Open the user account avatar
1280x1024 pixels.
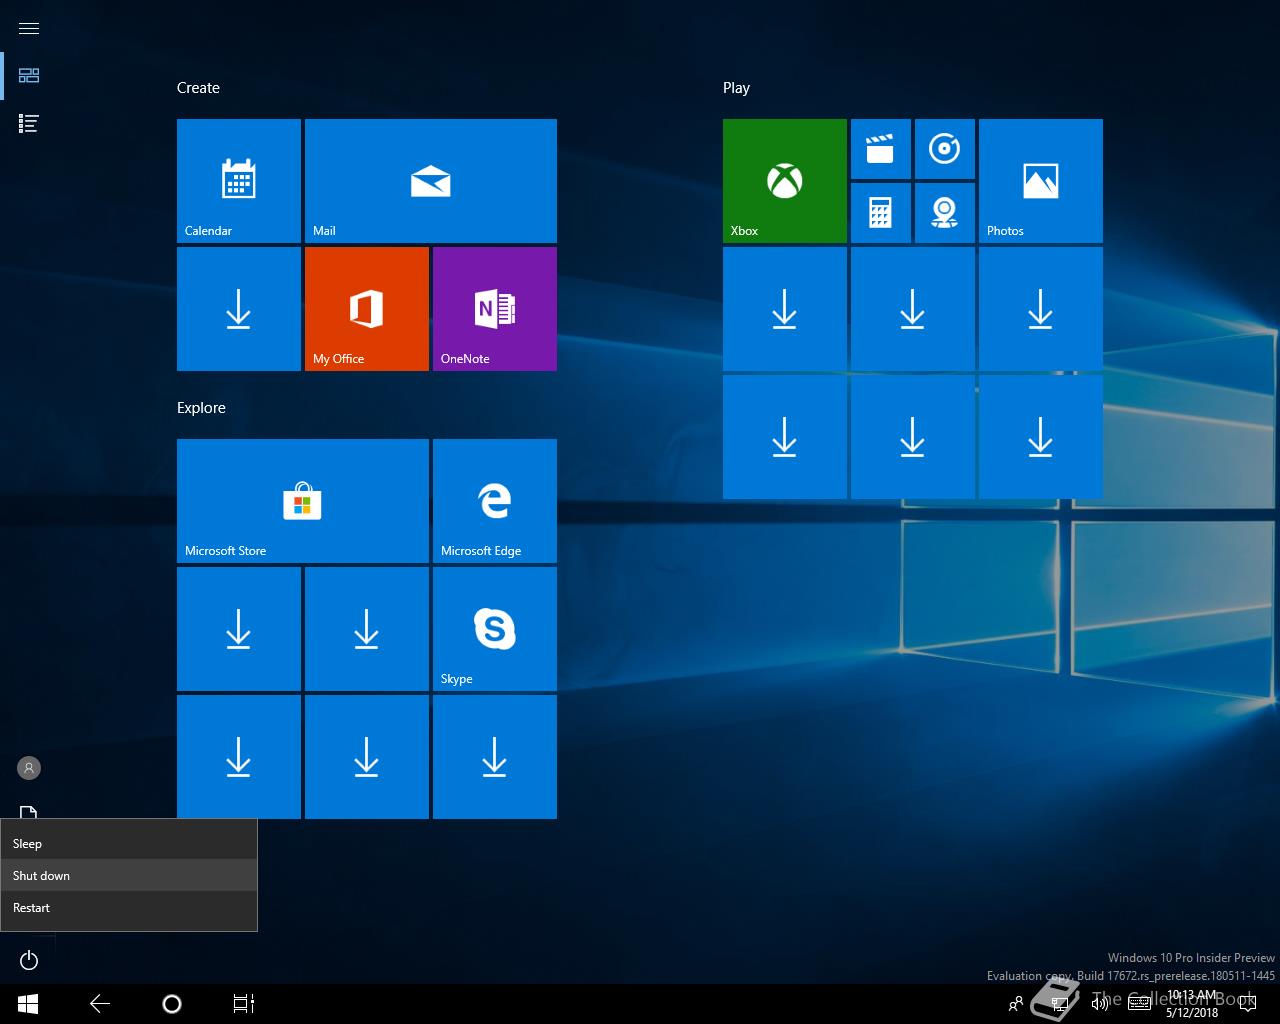pos(29,768)
